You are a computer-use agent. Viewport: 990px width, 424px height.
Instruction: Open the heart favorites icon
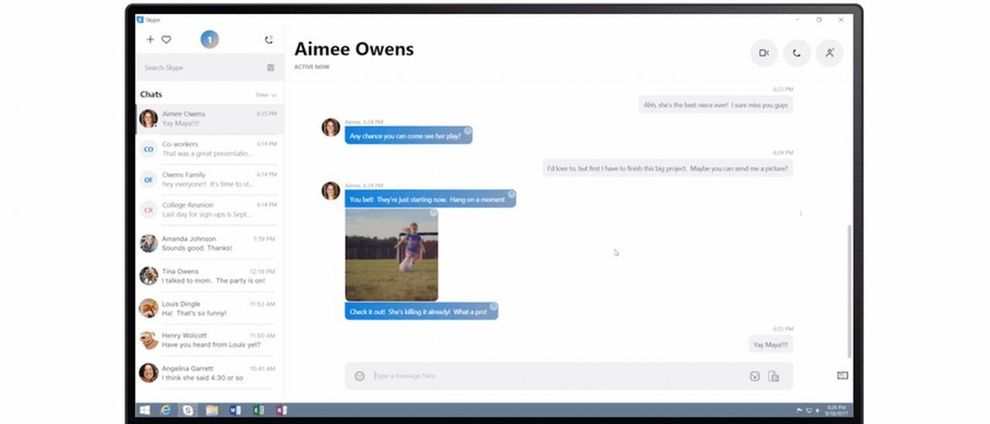[x=166, y=39]
